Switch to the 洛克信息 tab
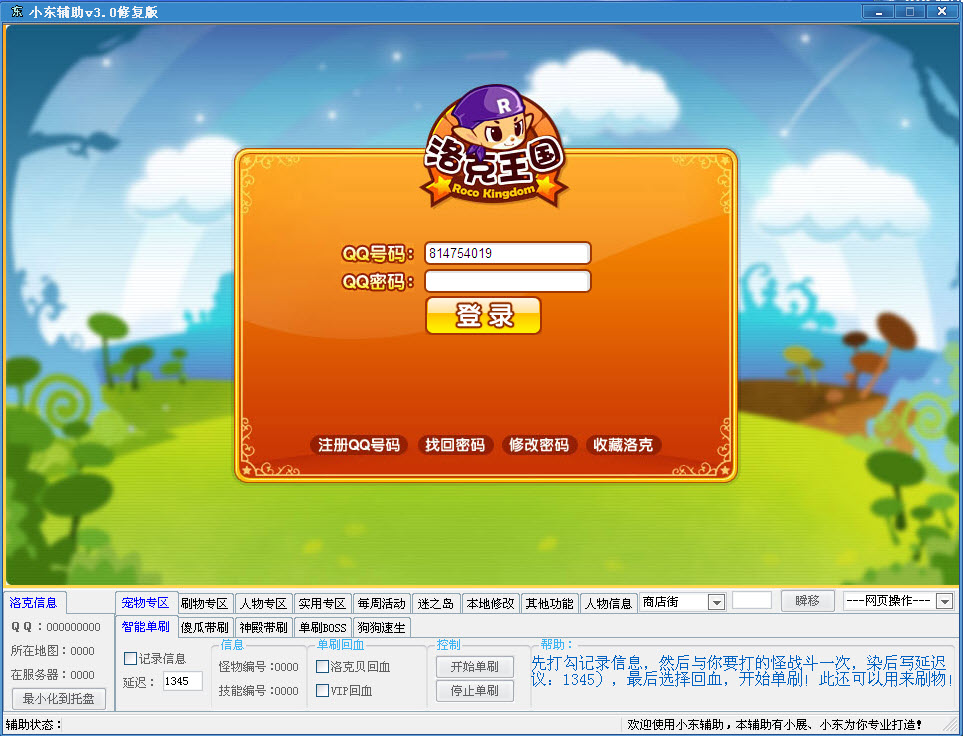Image resolution: width=963 pixels, height=736 pixels. click(34, 603)
